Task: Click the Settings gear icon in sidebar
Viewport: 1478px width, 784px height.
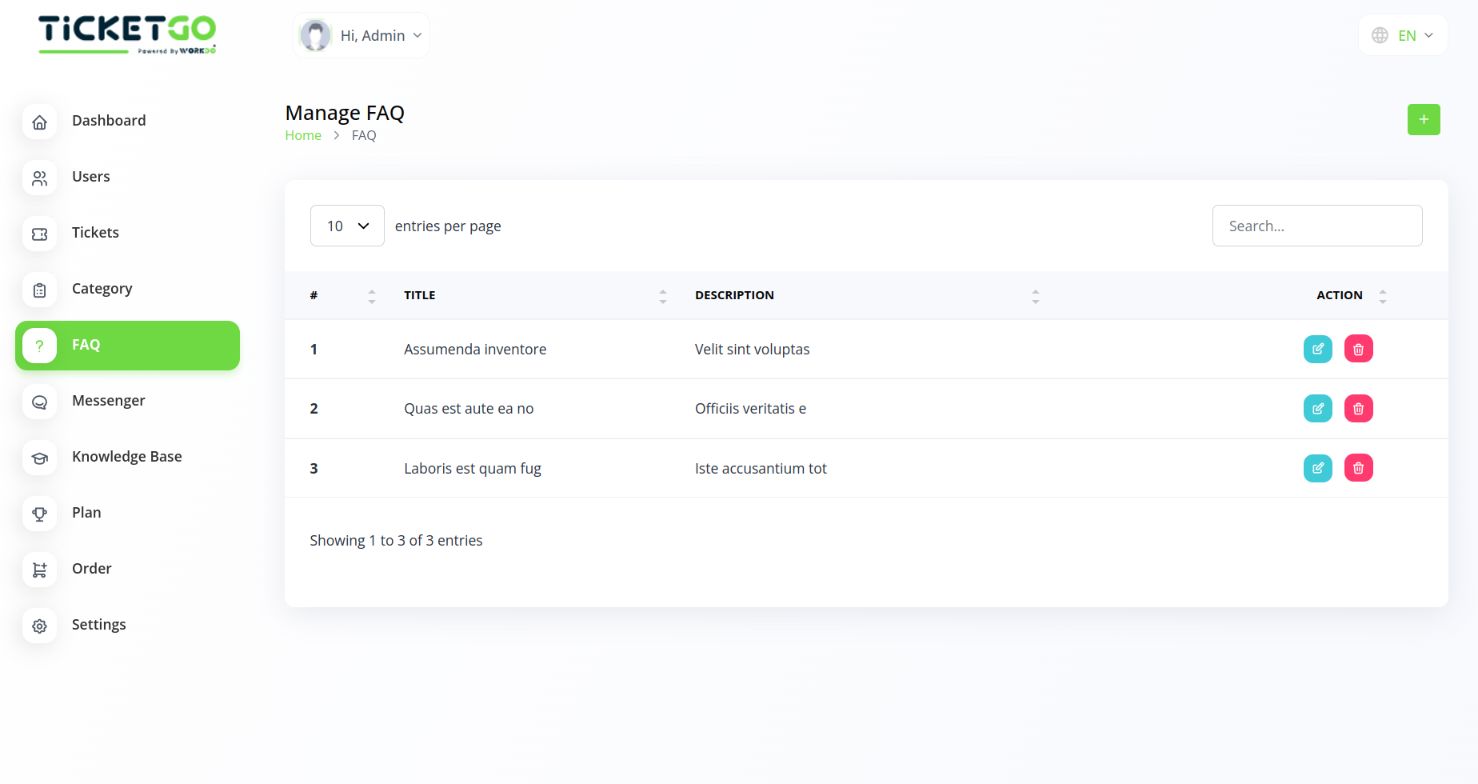Action: (x=39, y=626)
